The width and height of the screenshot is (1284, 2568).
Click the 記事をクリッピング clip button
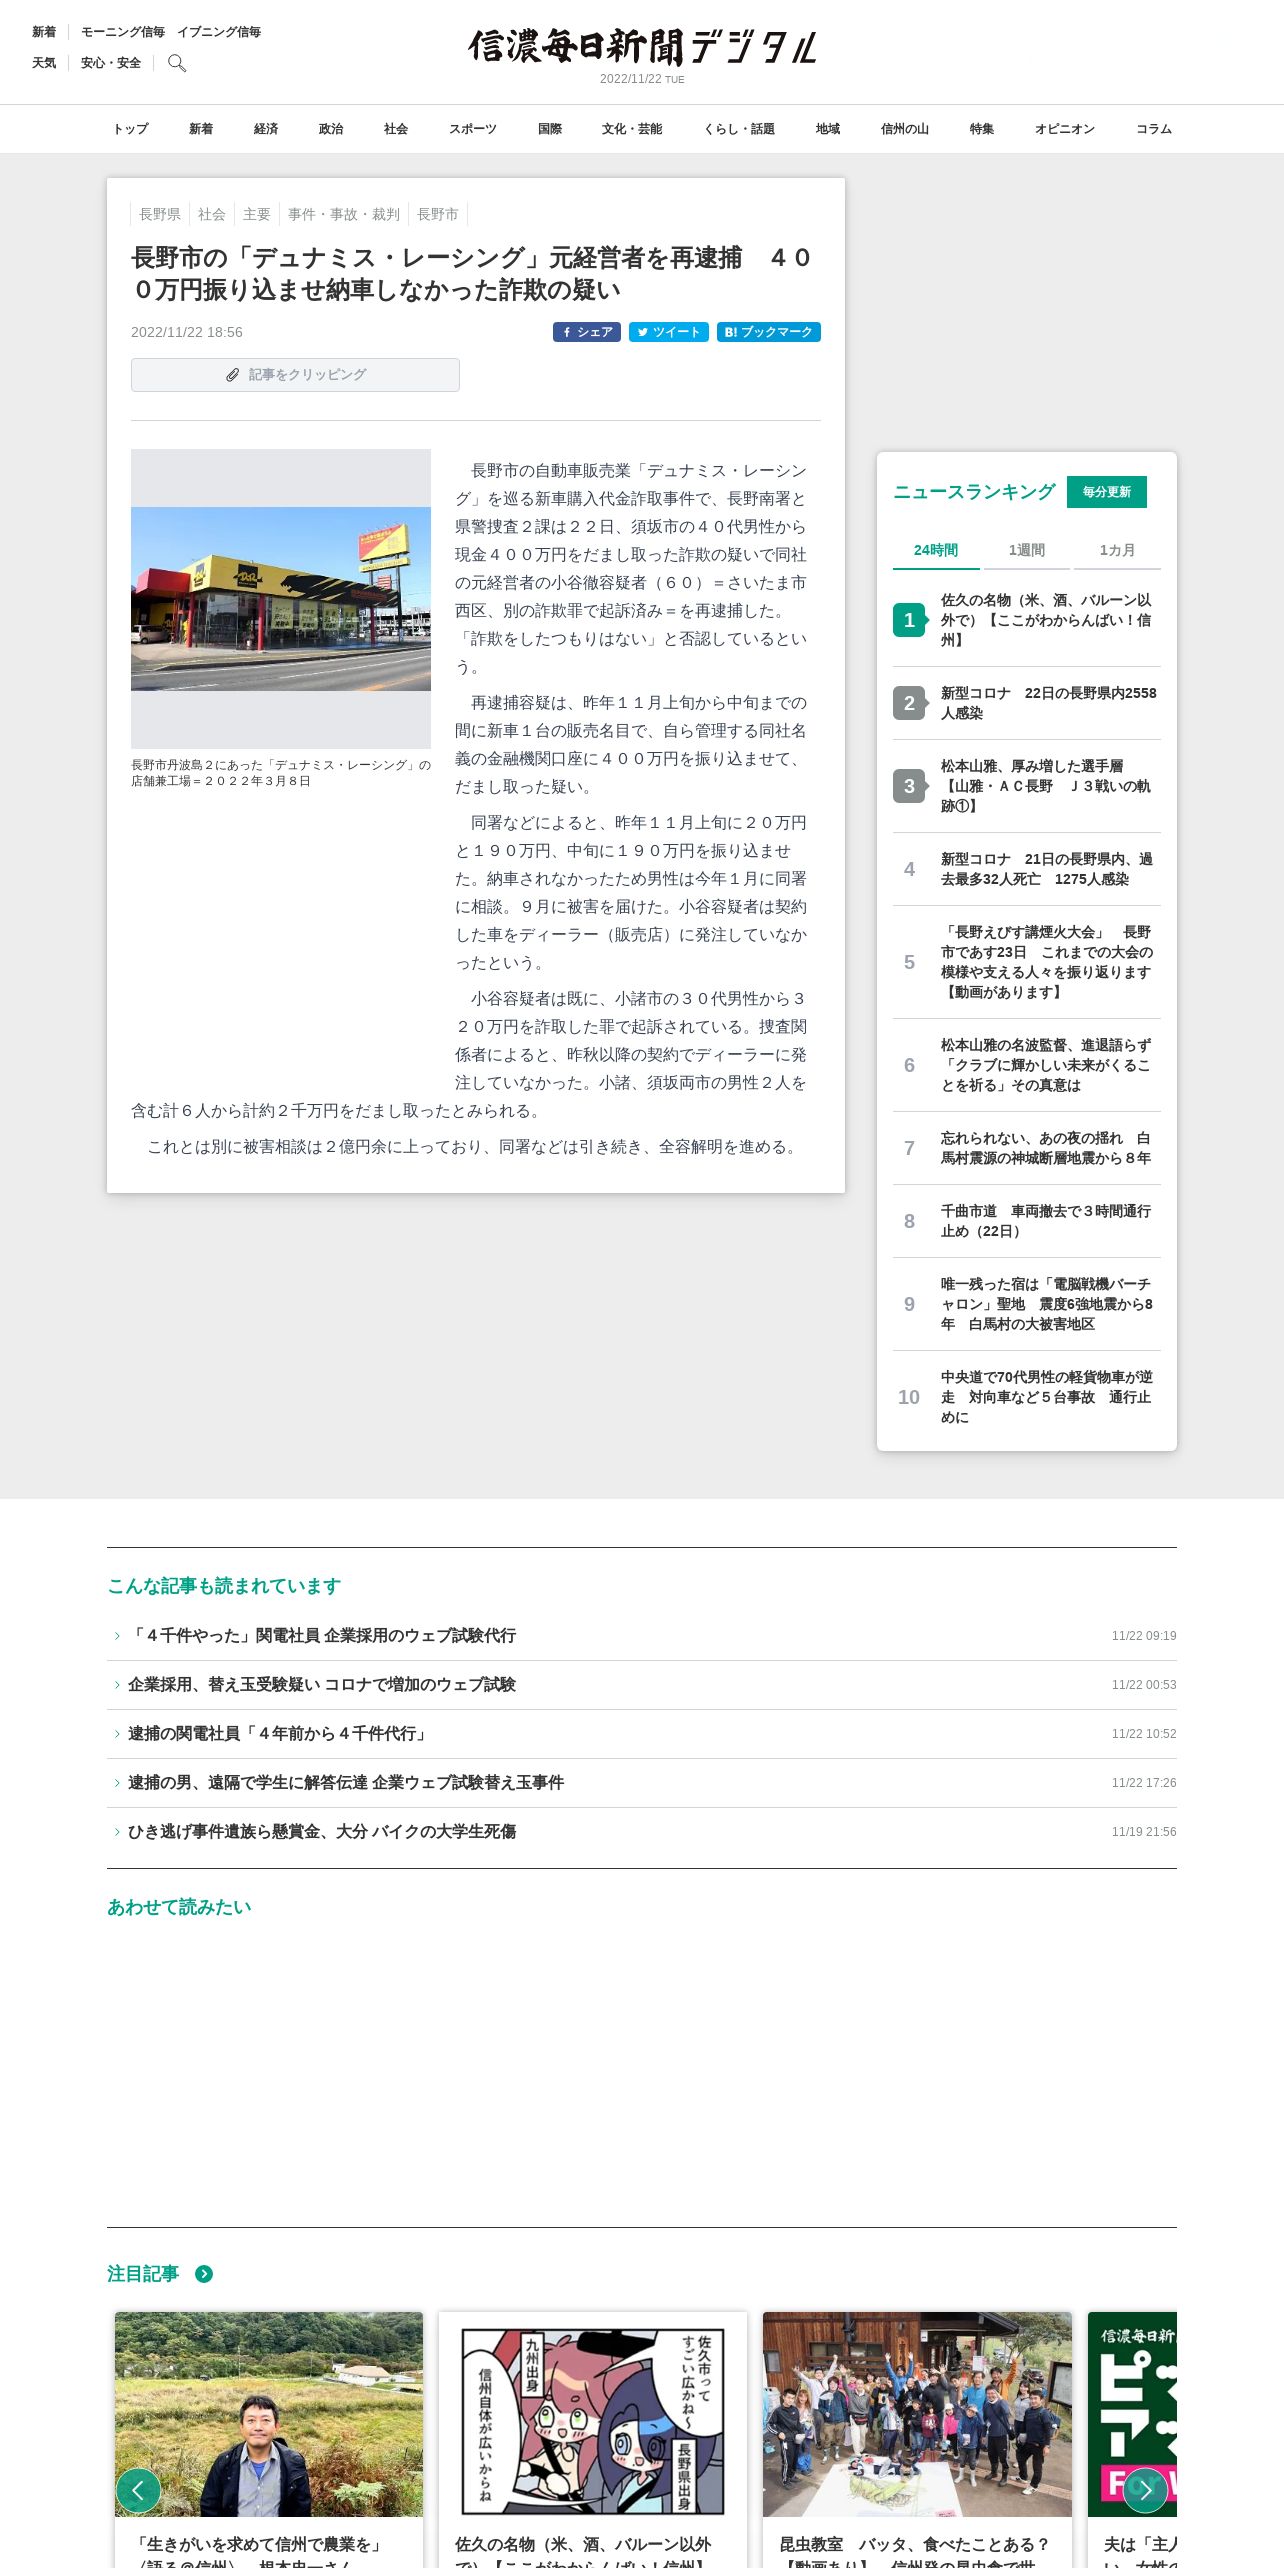[x=295, y=375]
